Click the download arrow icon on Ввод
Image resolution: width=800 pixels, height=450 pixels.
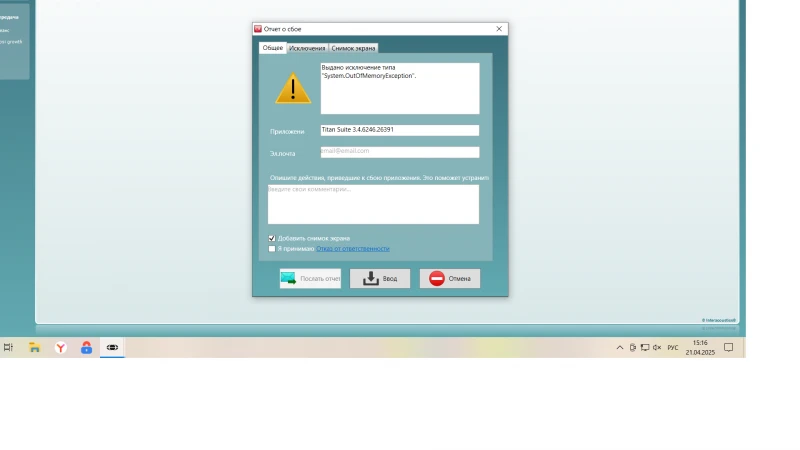(x=371, y=278)
